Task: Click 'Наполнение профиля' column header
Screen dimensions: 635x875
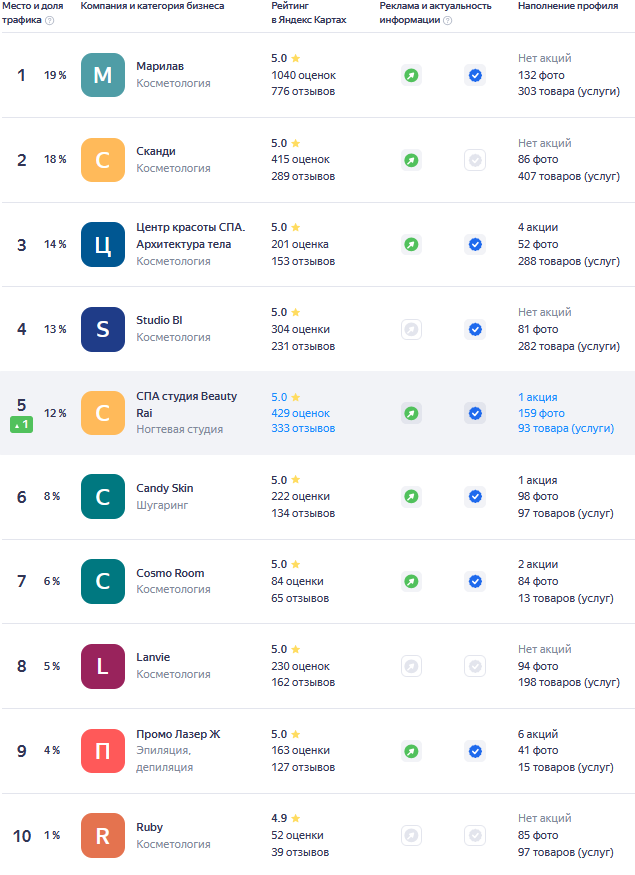Action: pos(568,6)
